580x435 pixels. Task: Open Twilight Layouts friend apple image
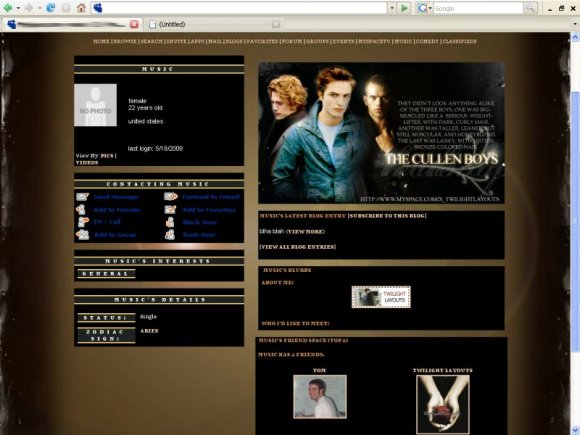pos(443,405)
